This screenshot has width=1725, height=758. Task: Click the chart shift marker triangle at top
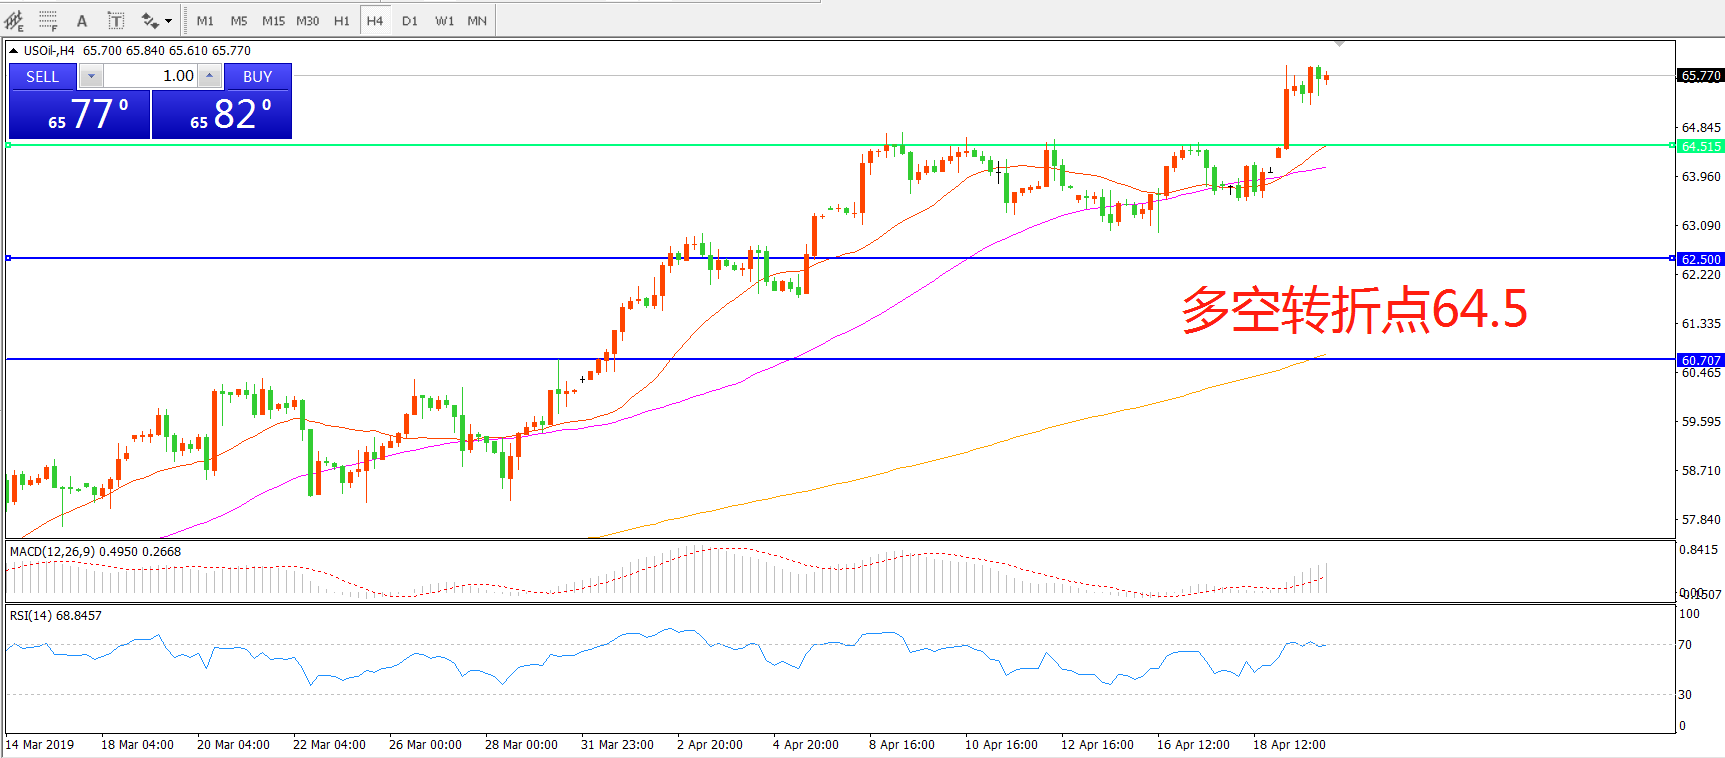click(1339, 44)
